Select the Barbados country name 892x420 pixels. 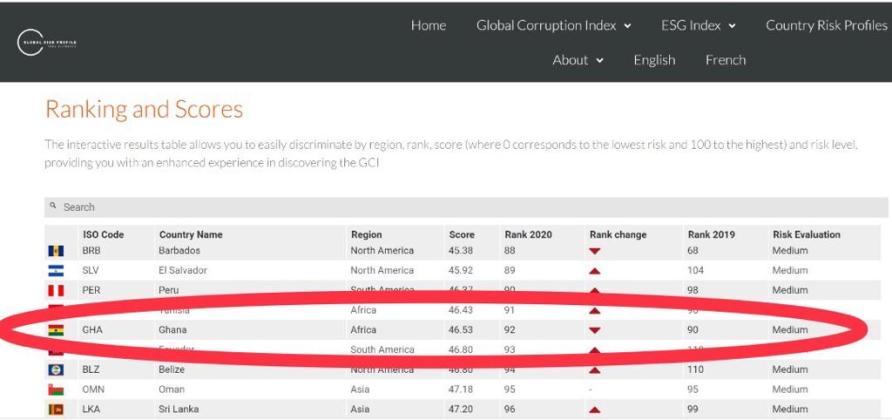pos(179,250)
